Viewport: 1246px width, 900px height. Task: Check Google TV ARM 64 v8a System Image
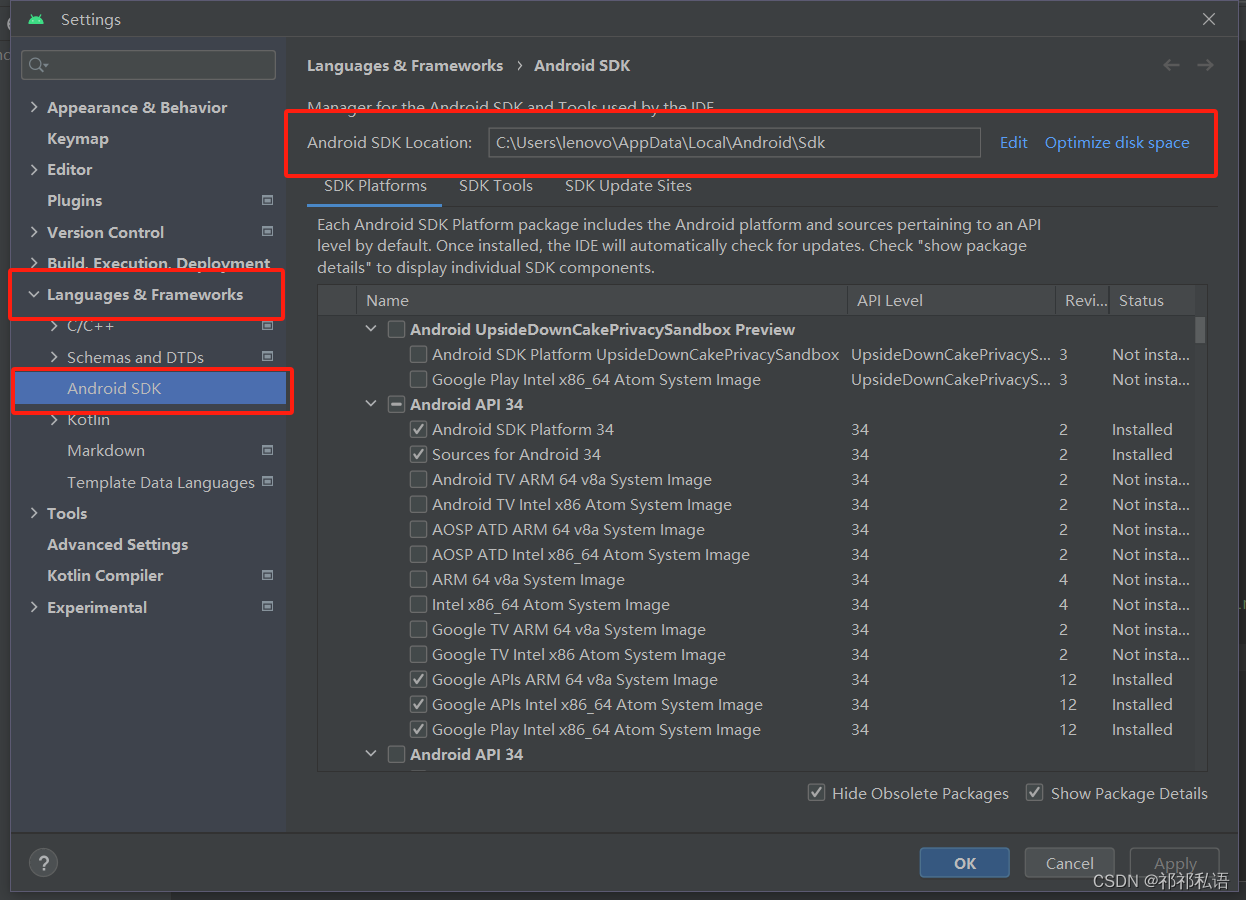pos(419,629)
